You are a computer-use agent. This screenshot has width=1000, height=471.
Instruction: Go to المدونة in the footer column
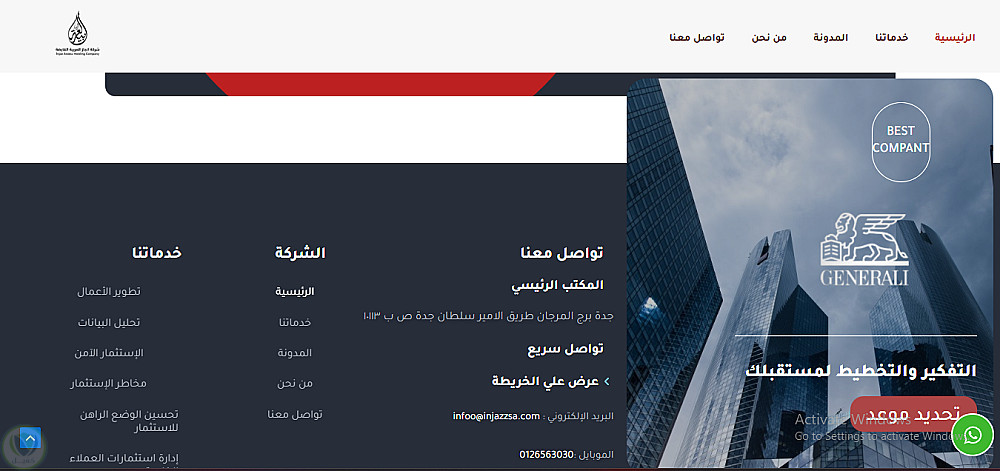295,352
